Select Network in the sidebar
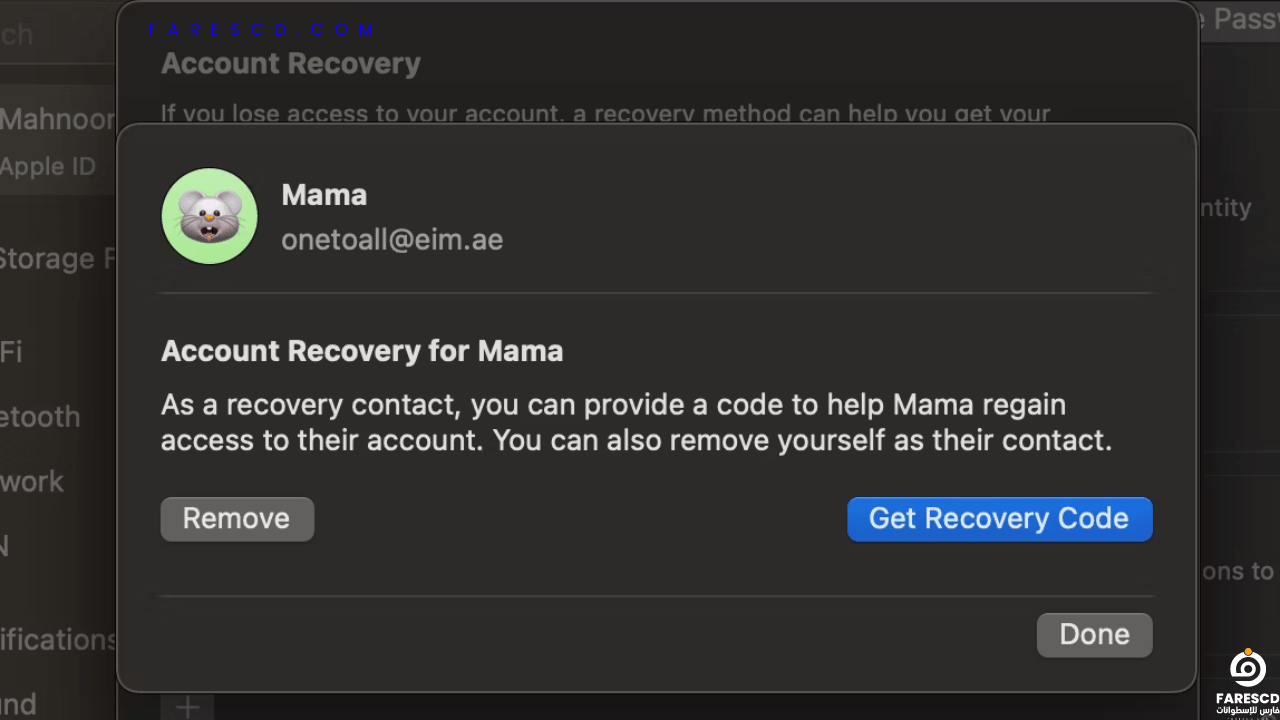Image resolution: width=1280 pixels, height=720 pixels. pos(32,481)
